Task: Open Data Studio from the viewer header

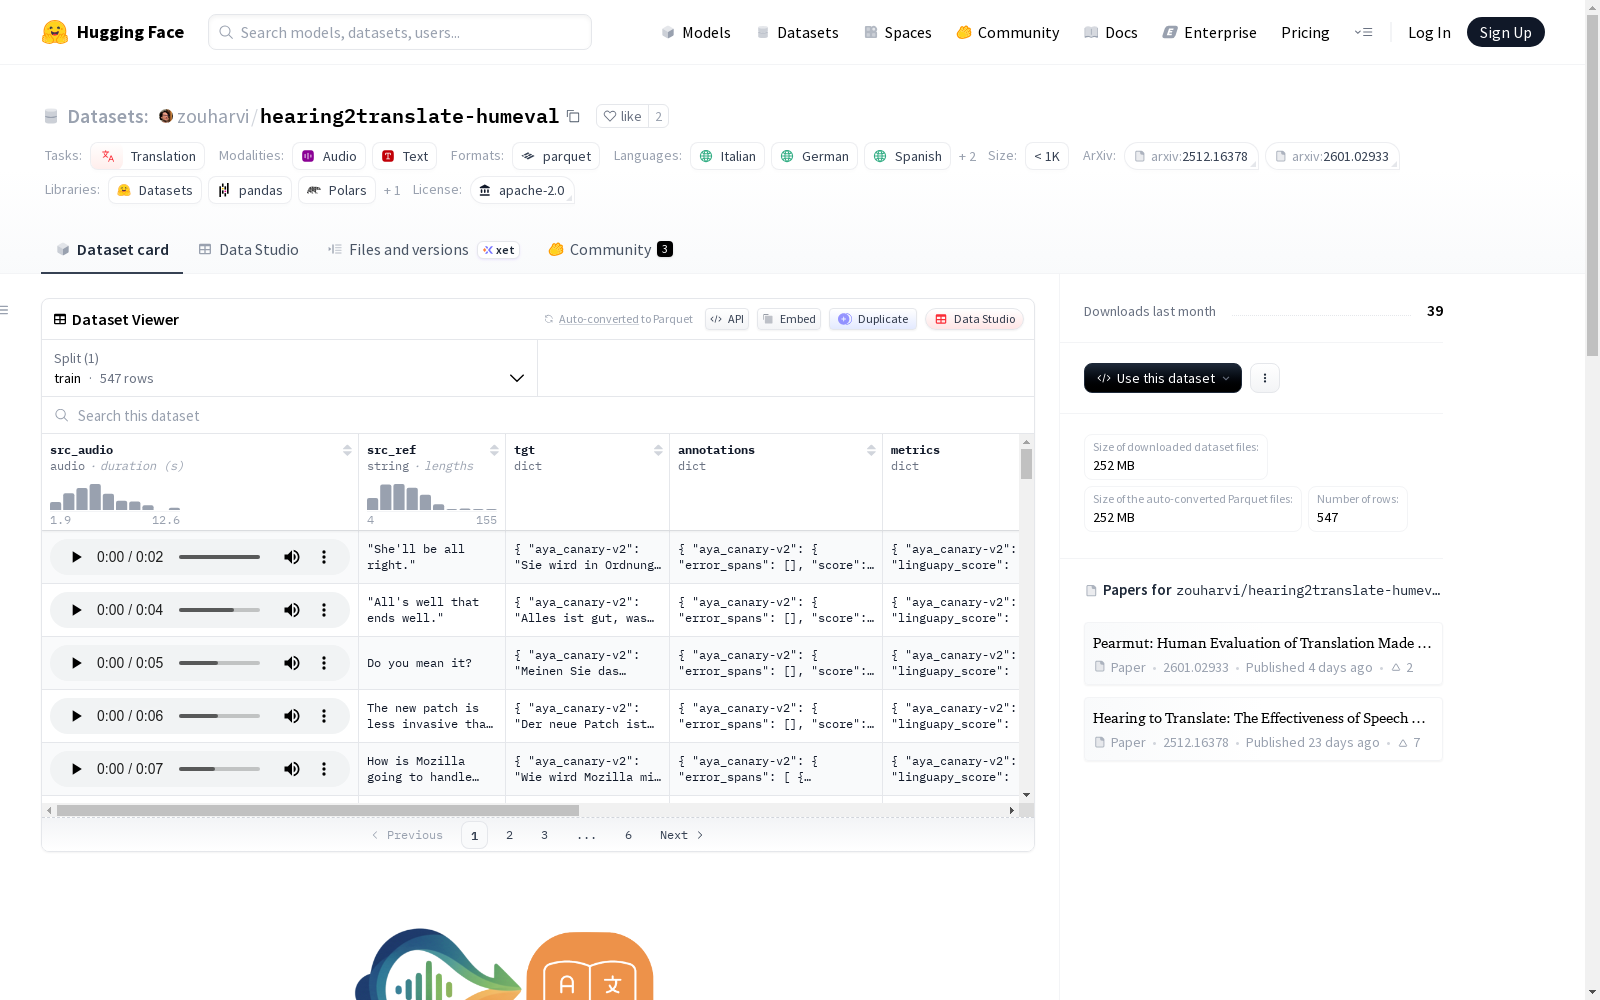Action: pos(975,319)
